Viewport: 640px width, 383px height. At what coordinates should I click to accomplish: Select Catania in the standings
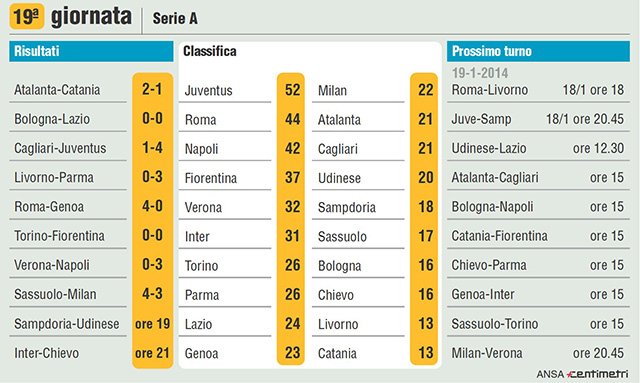(x=337, y=353)
